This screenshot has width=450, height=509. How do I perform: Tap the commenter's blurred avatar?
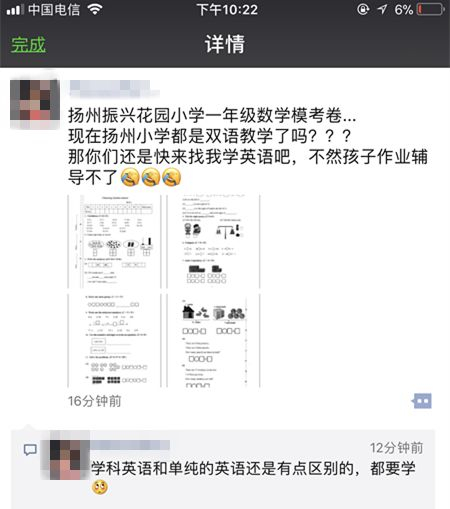(x=66, y=460)
